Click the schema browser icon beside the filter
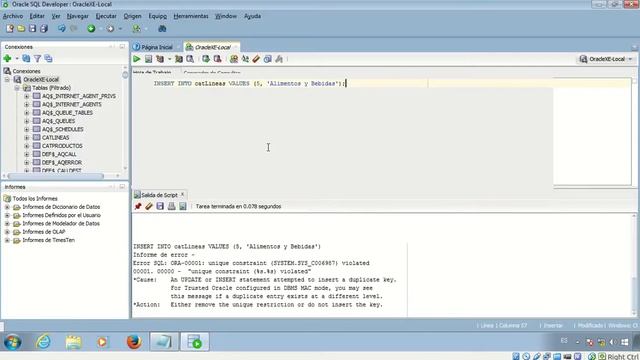Screen dimensions: 640x360 [x=48, y=59]
